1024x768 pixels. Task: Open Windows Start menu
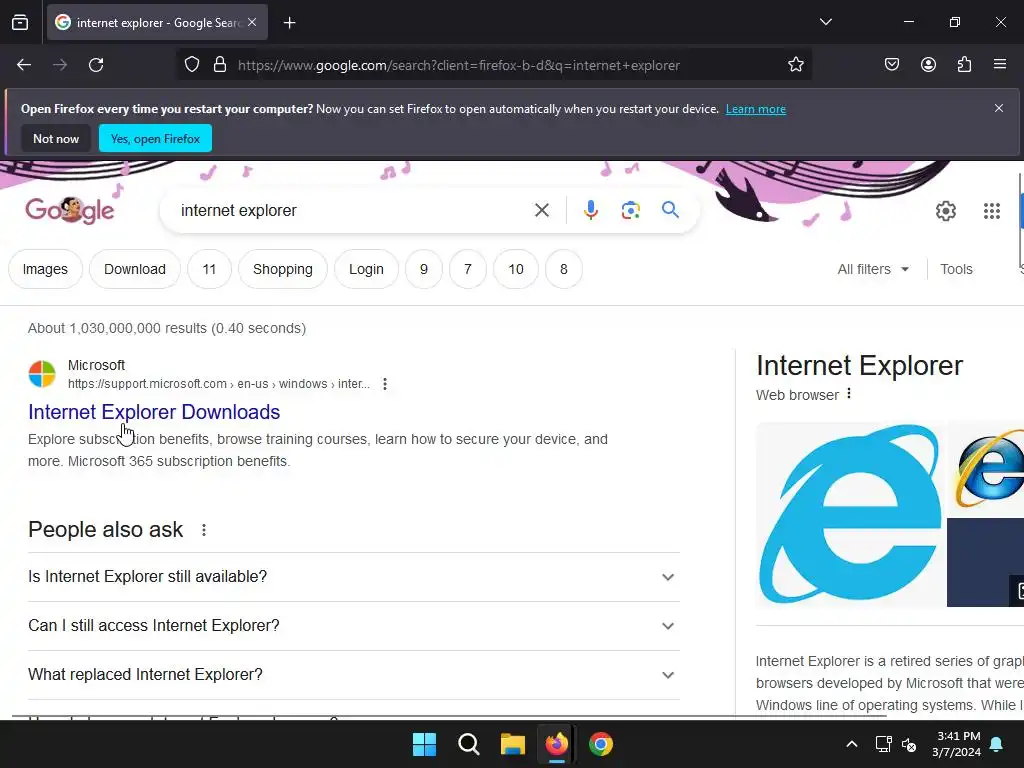[424, 744]
